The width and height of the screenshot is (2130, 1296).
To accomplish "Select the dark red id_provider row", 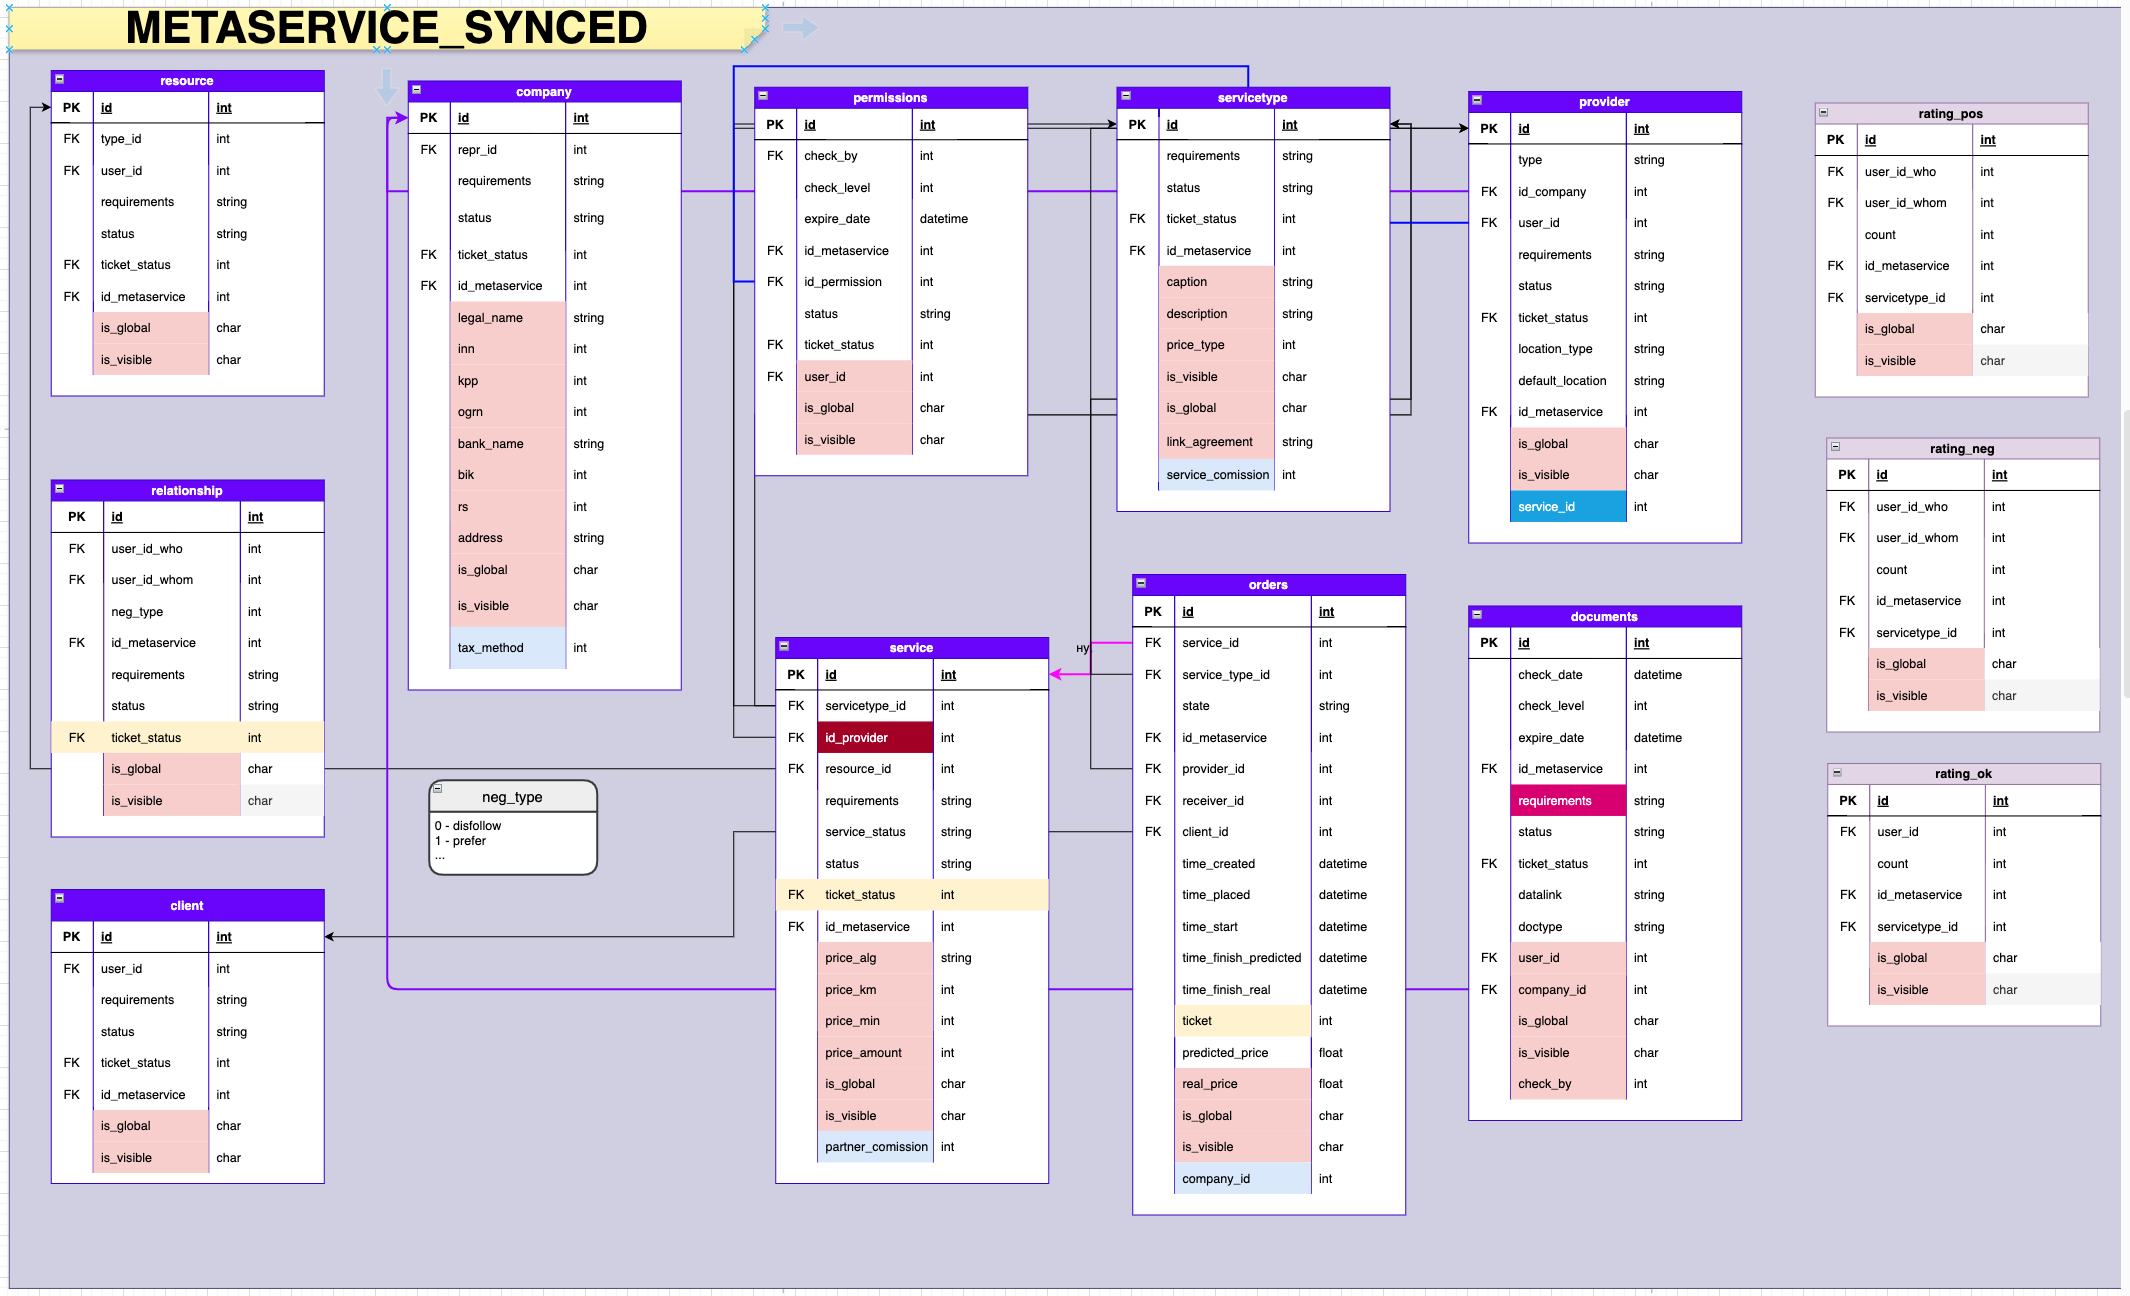I will click(875, 738).
